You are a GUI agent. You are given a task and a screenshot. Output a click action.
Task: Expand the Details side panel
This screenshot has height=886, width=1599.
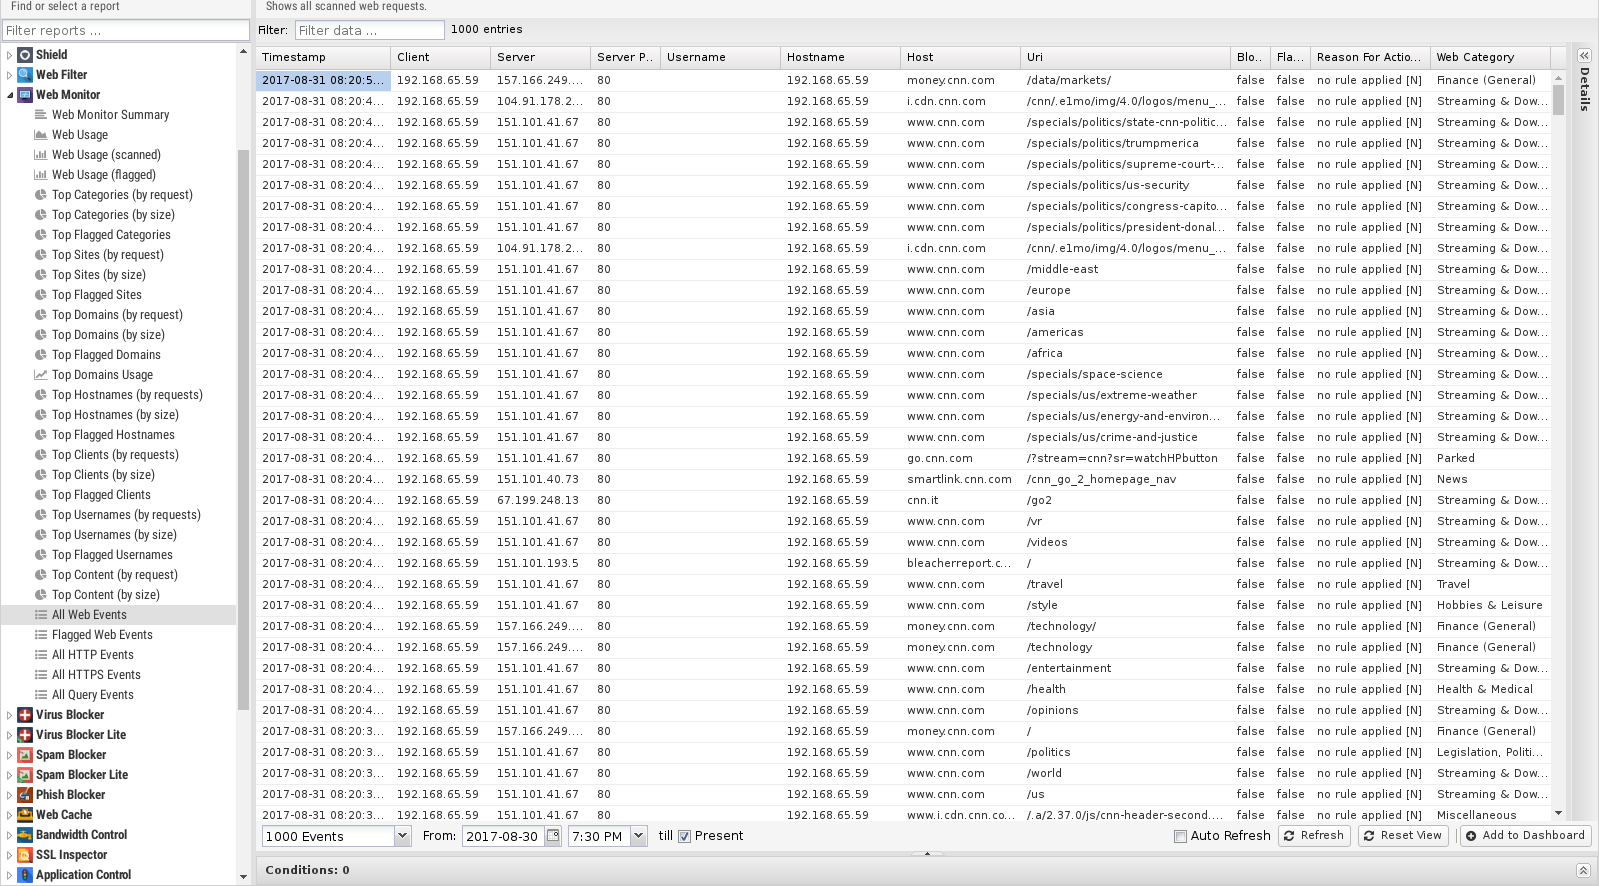pyautogui.click(x=1584, y=56)
